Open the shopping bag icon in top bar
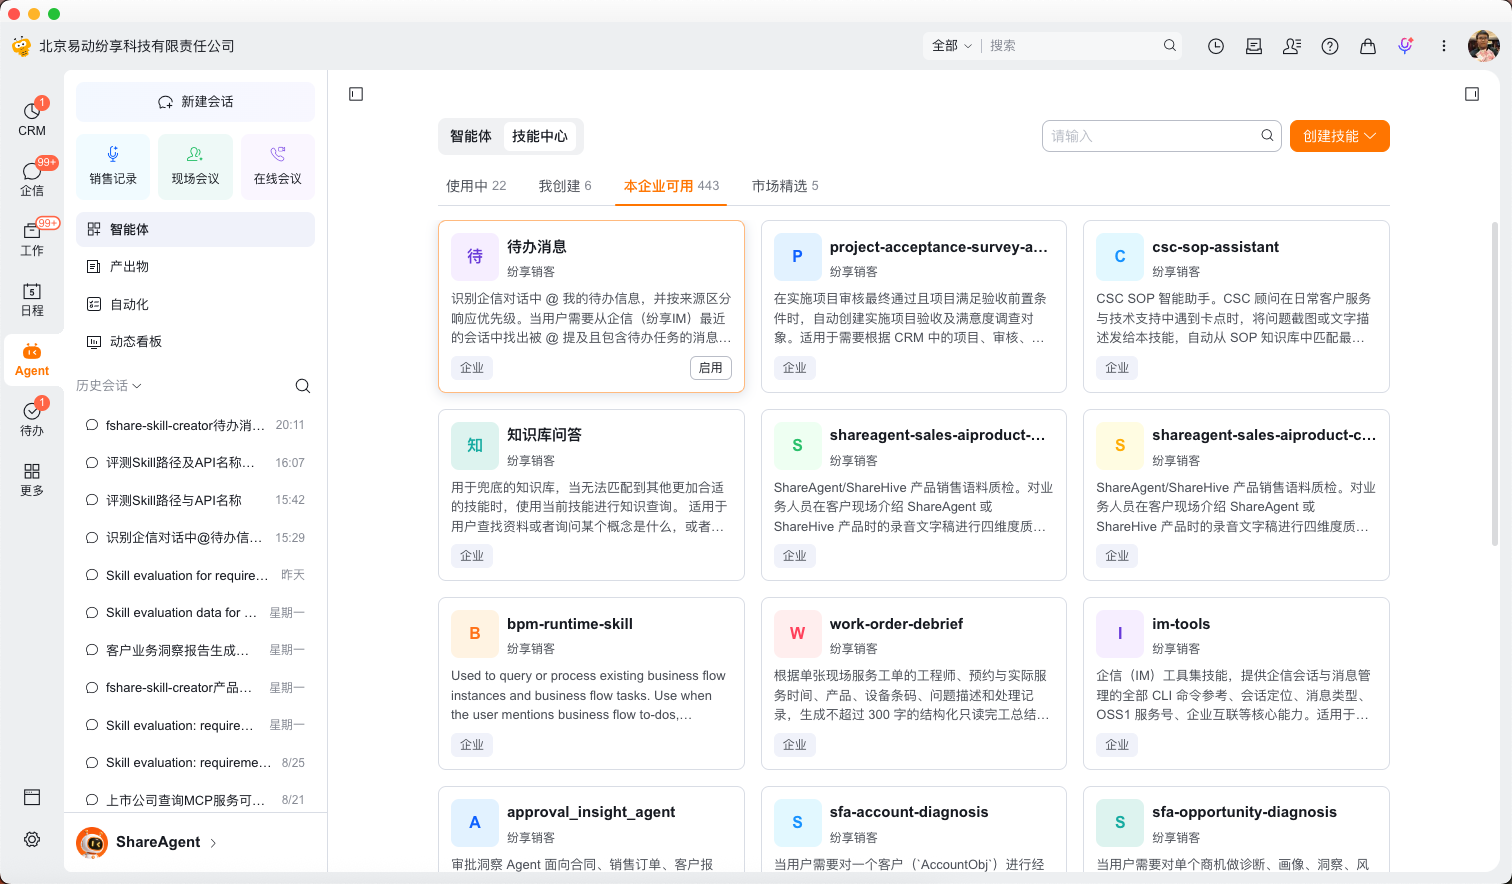Screen dimensions: 1512x884 click(x=1368, y=46)
